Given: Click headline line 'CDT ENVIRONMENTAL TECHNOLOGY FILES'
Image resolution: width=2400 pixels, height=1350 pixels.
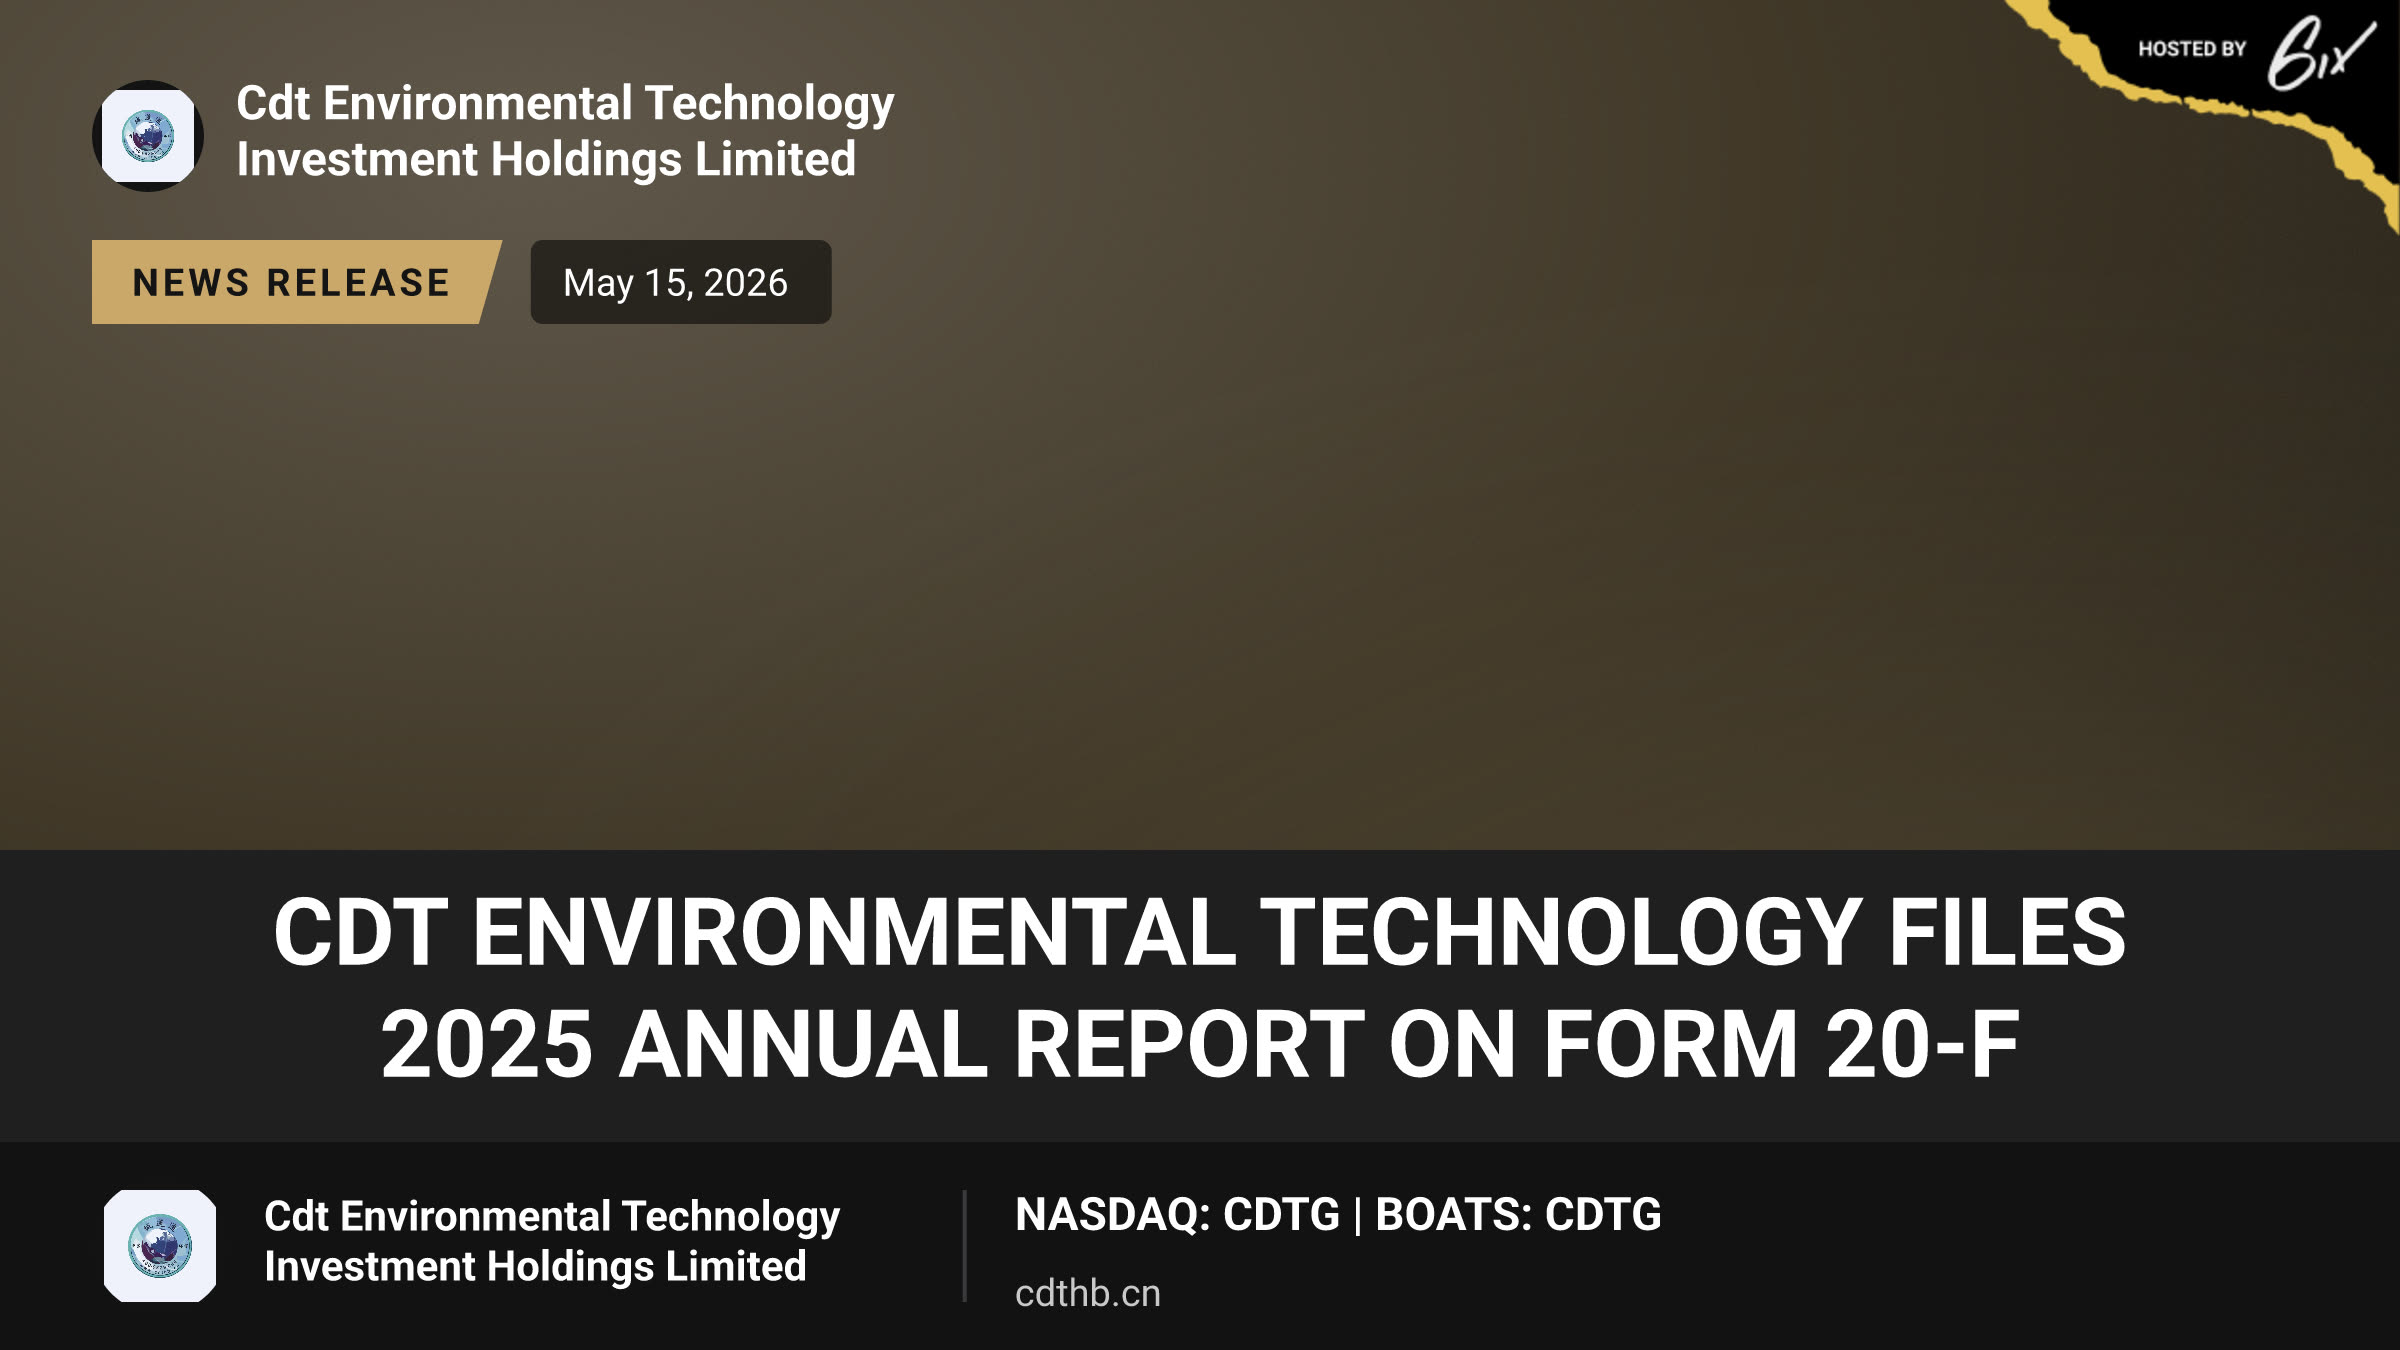Looking at the screenshot, I should click(1200, 932).
